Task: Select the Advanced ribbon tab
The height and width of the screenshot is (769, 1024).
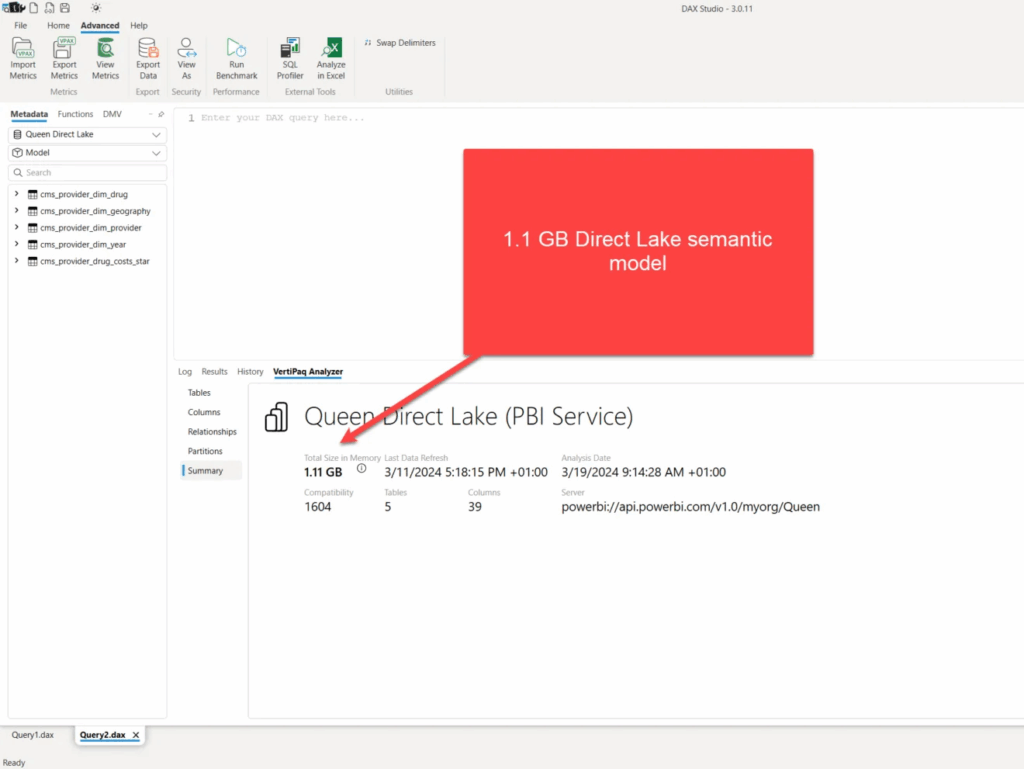Action: [100, 25]
